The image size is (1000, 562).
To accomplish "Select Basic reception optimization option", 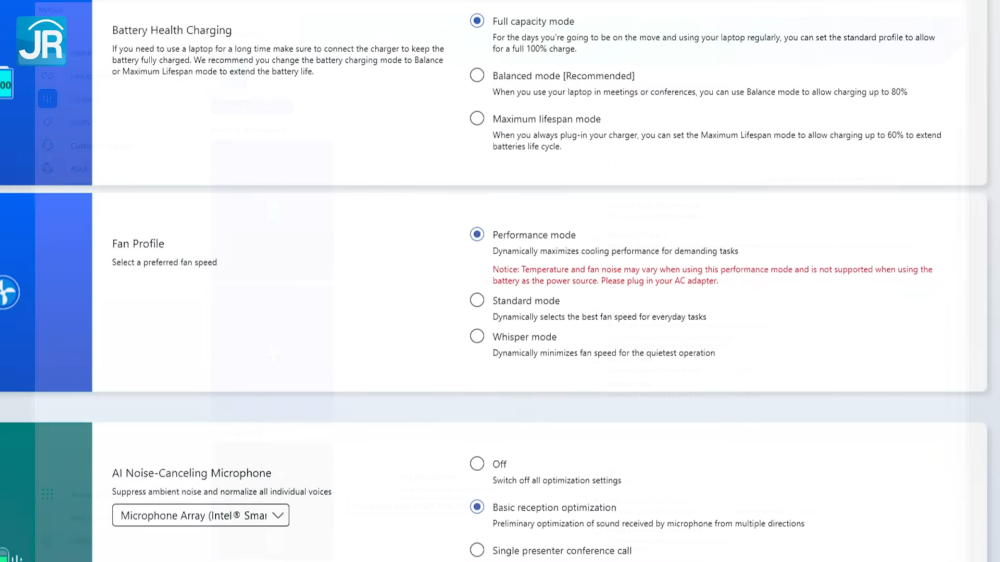I will 477,507.
